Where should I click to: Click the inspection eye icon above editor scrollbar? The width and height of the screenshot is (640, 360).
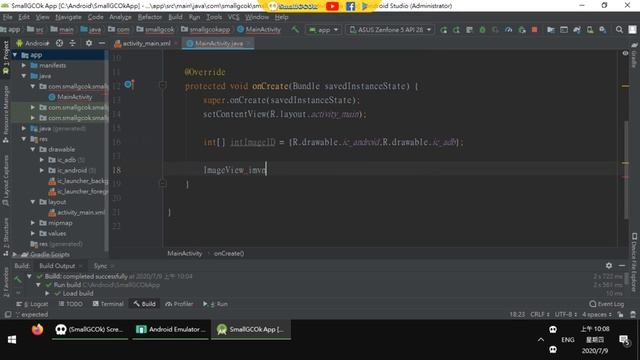pos(625,53)
